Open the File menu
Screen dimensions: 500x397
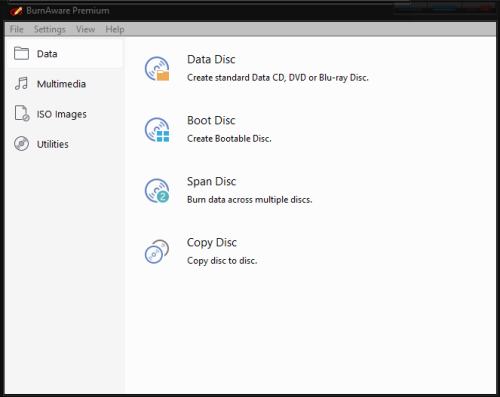click(17, 29)
